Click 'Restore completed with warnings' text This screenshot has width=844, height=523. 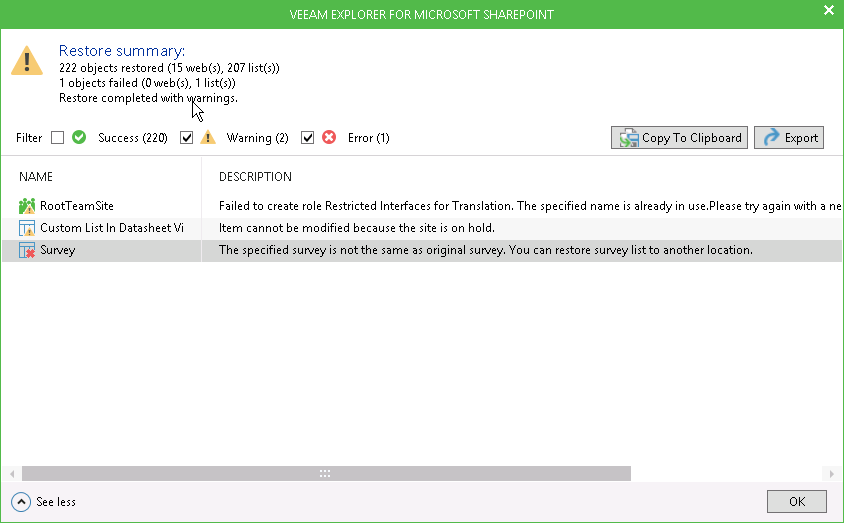(148, 98)
